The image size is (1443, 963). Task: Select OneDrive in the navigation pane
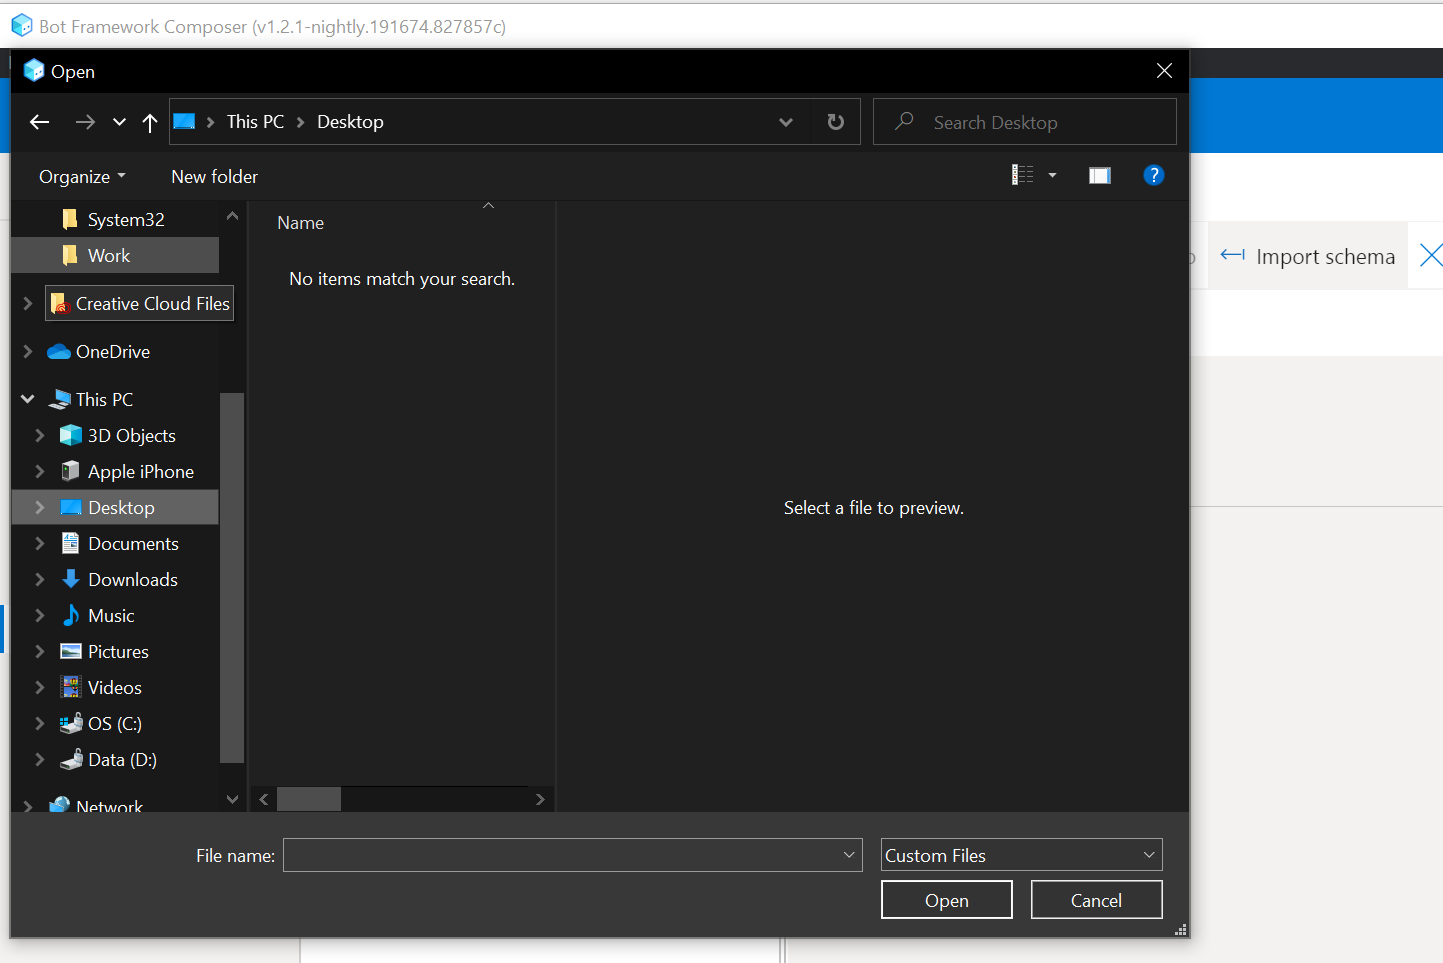click(x=100, y=351)
